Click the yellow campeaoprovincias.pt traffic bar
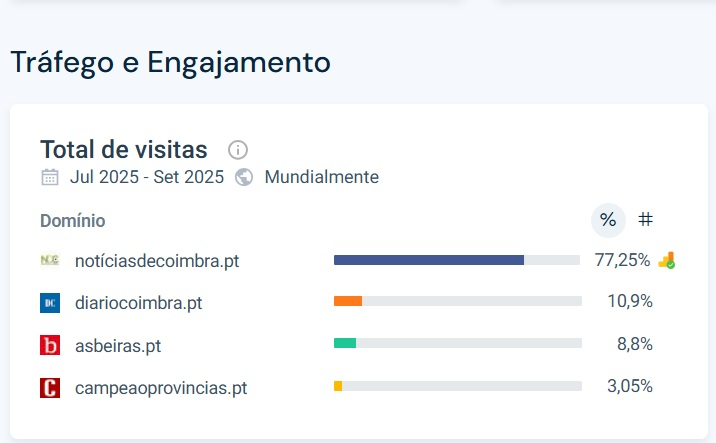716x443 pixels. [x=338, y=386]
